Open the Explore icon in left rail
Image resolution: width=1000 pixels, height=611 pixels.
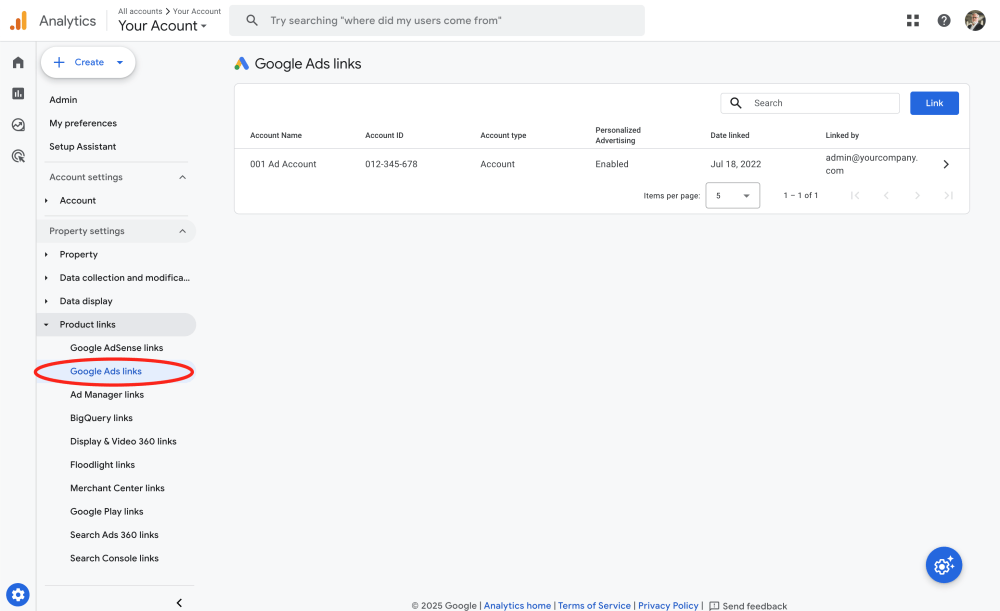18,125
